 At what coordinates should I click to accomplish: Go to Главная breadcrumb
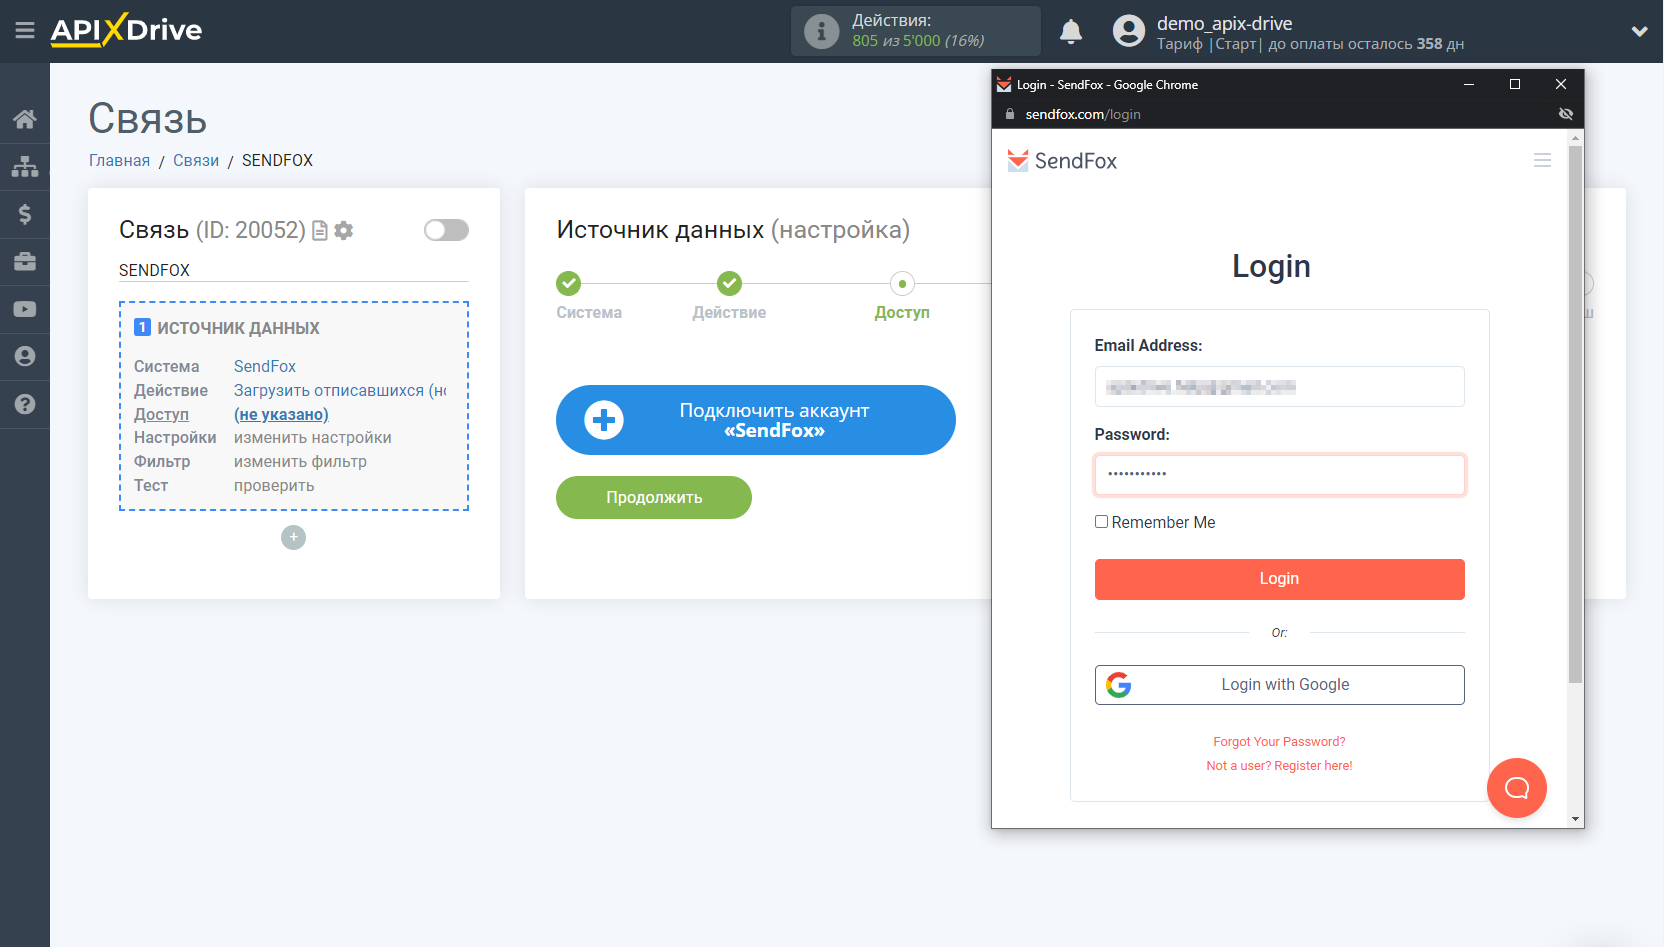[119, 161]
